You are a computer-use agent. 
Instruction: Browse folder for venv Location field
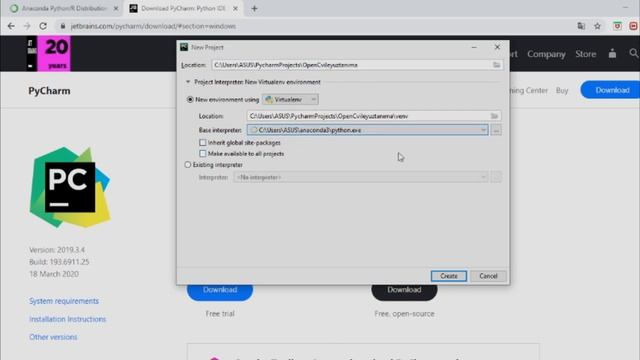click(494, 116)
